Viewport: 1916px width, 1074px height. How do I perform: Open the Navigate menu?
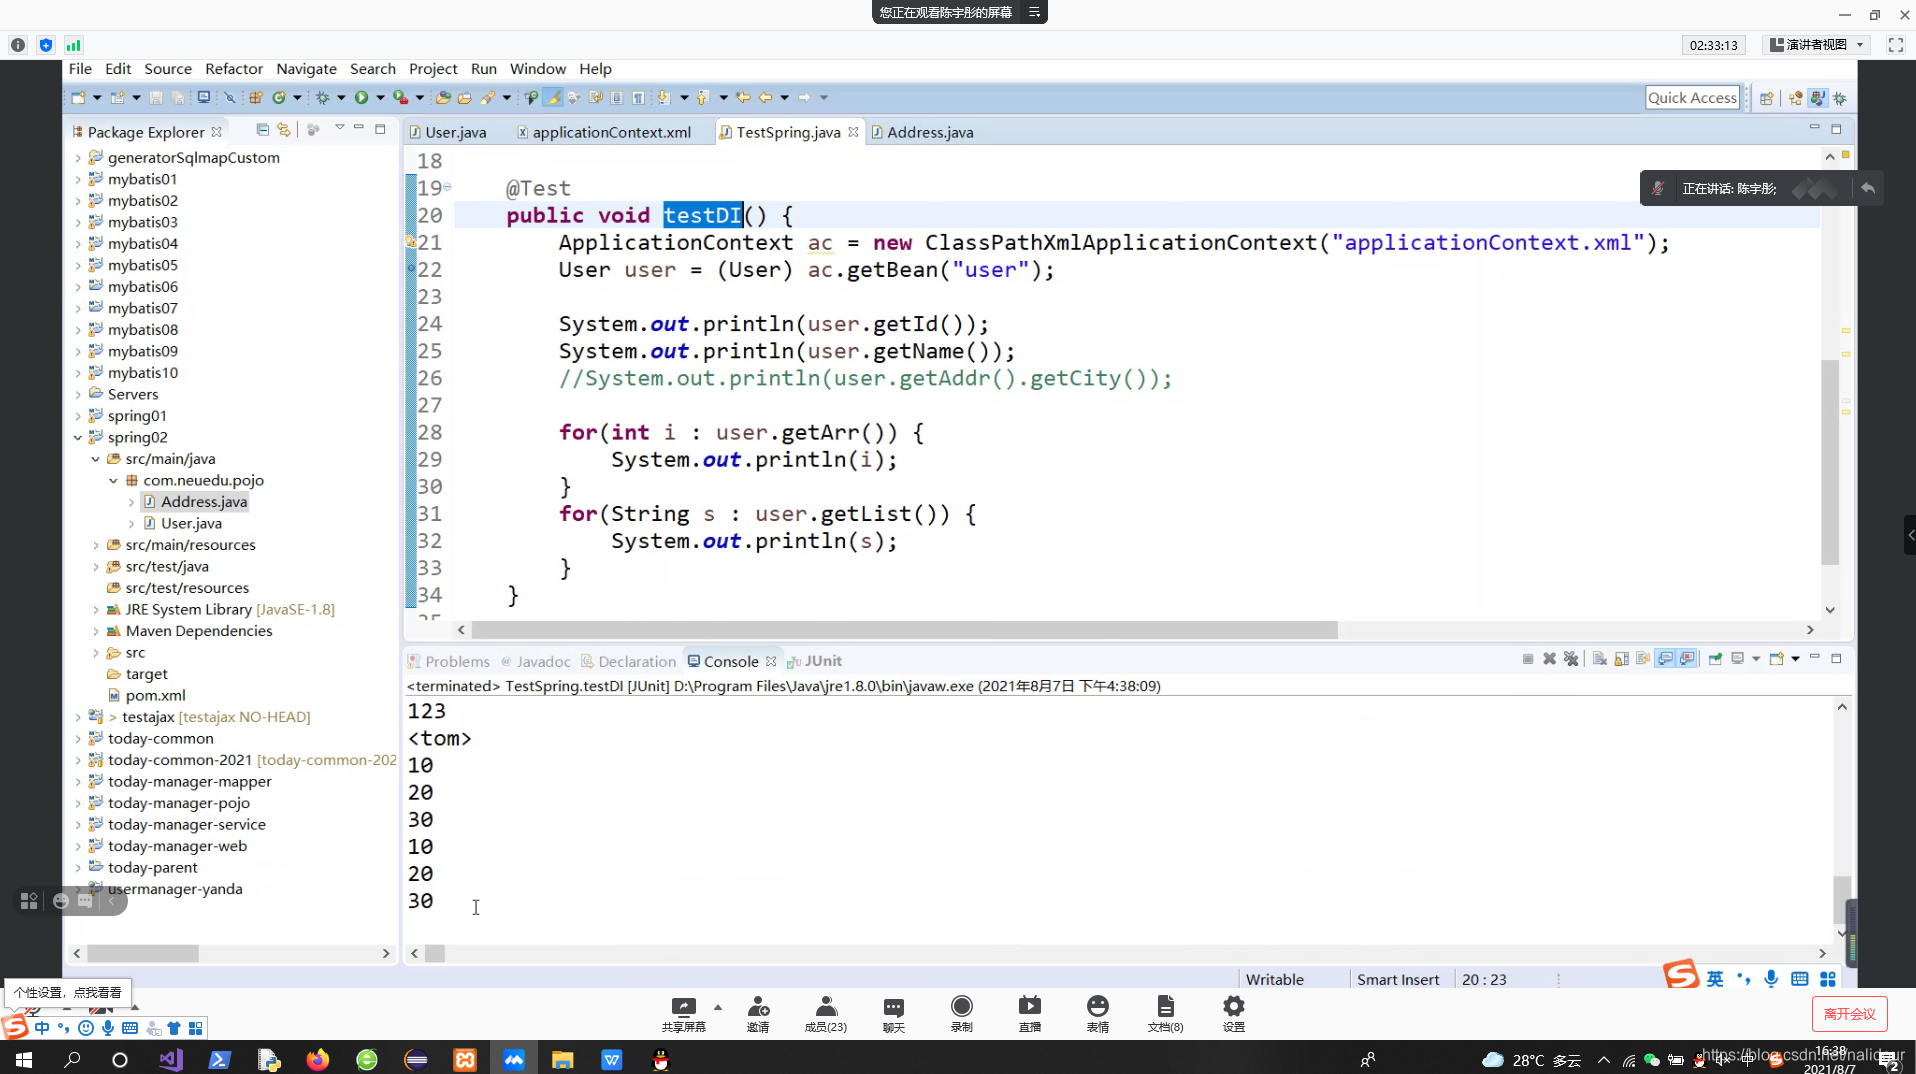point(306,69)
